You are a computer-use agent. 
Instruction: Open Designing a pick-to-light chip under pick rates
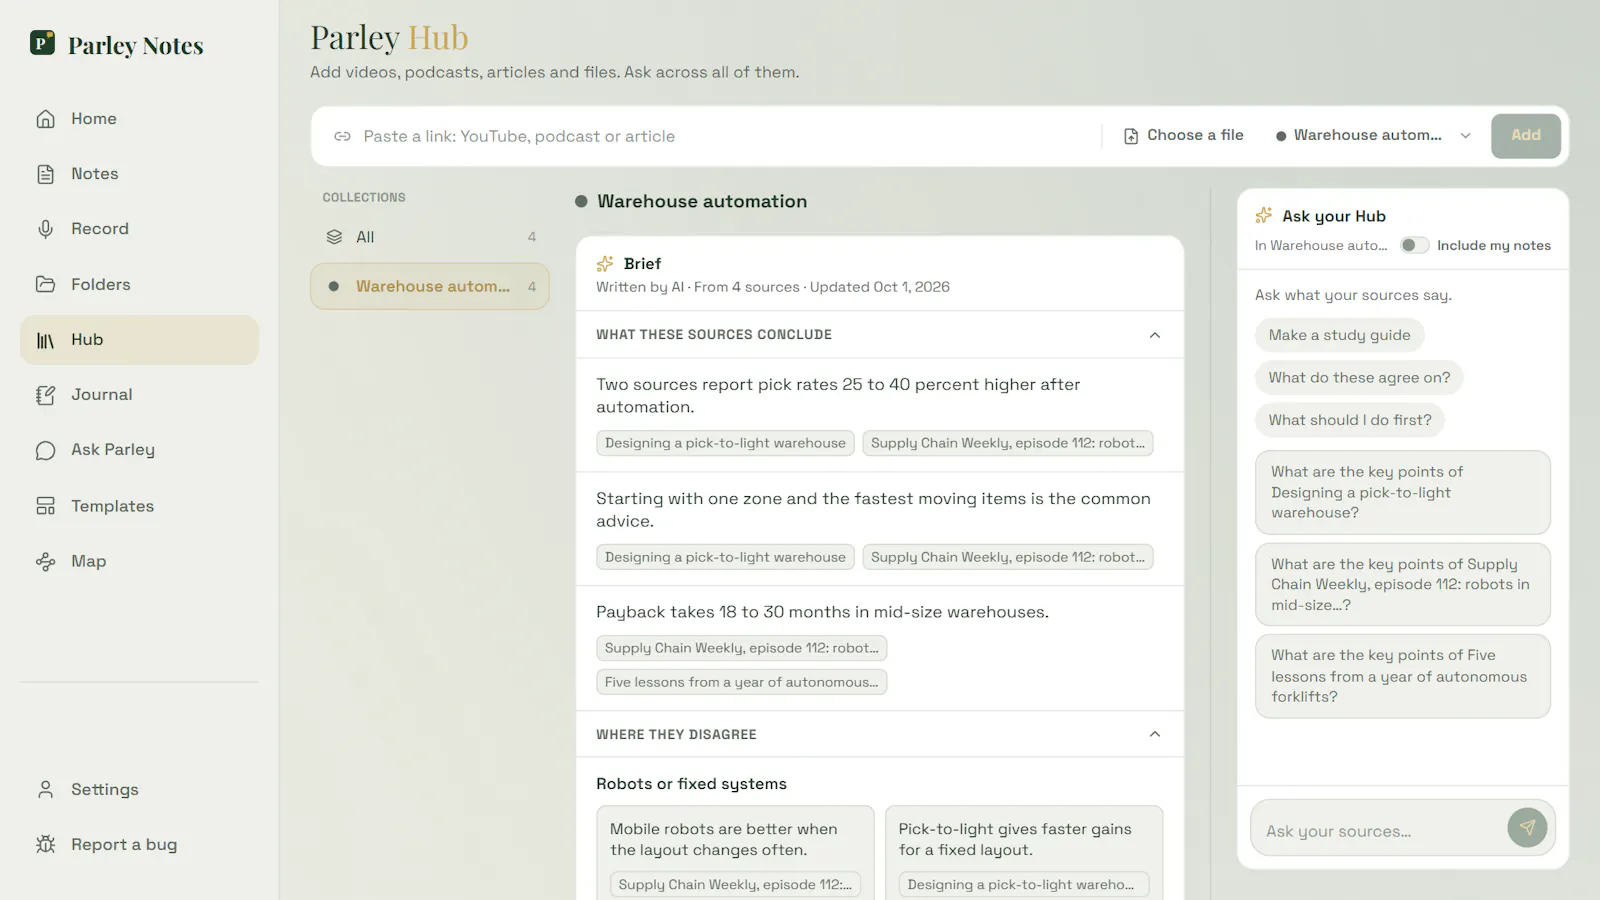coord(725,443)
